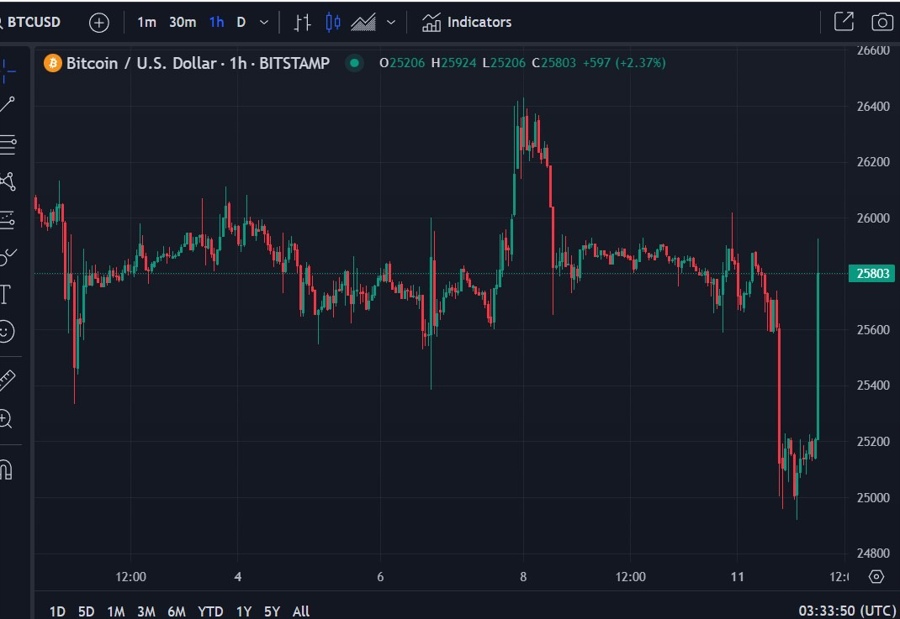Select the 1h timeframe
Screen dimensions: 900x619
point(216,22)
